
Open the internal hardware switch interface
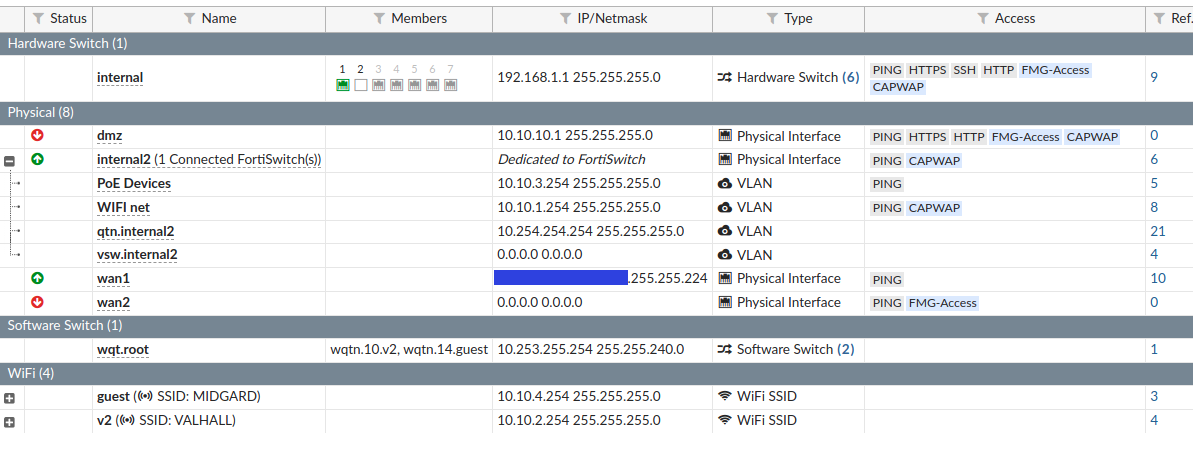pos(120,77)
